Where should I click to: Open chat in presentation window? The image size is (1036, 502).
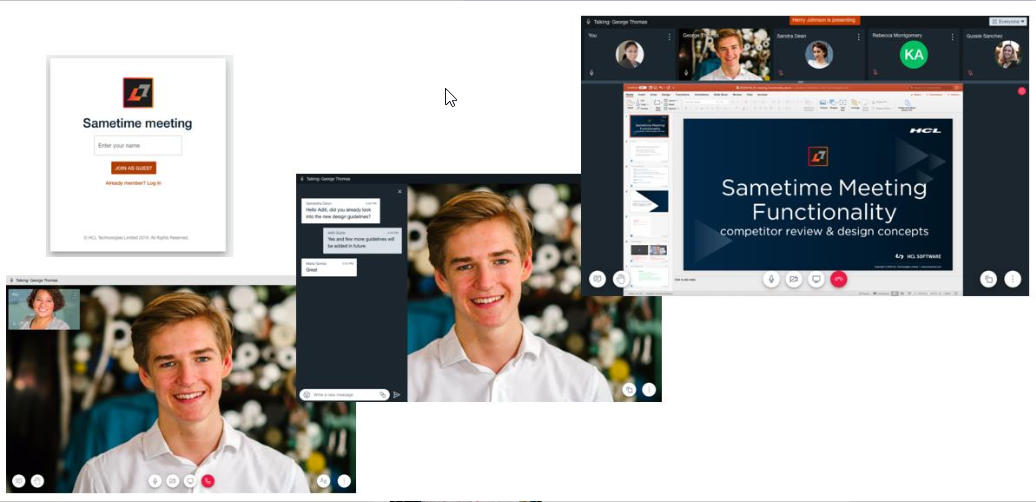598,279
